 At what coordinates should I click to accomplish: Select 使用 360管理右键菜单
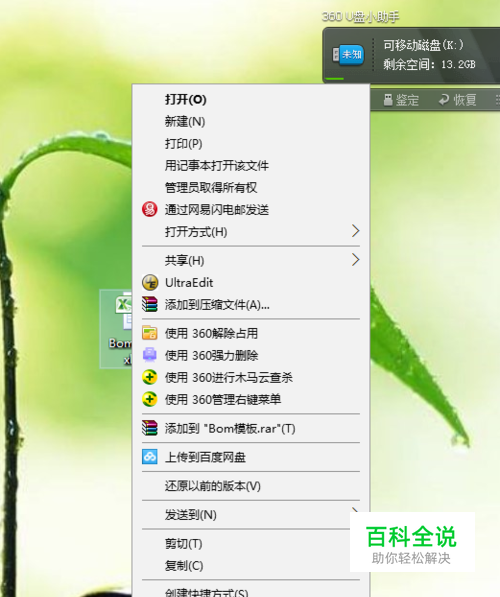[251, 399]
